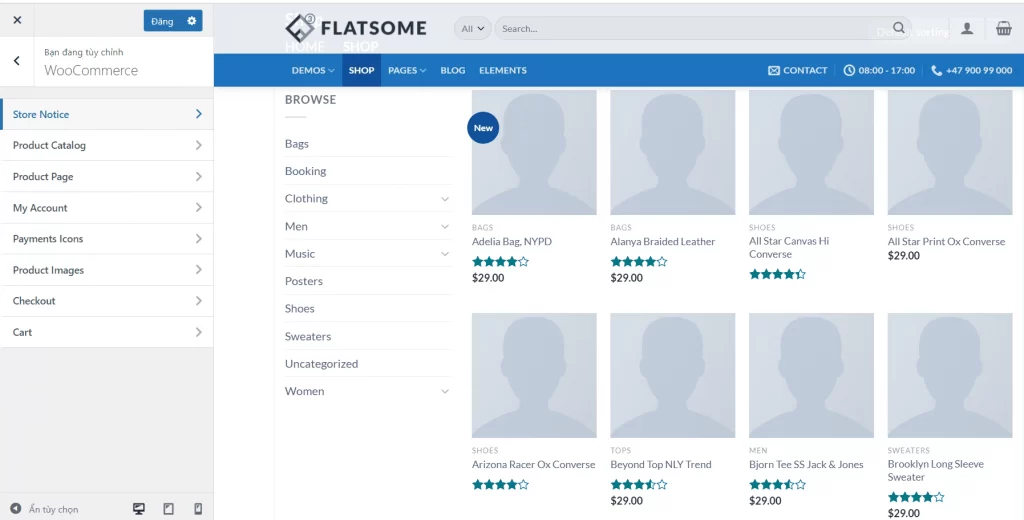
Task: Expand the Clothing category chevron
Action: coord(445,199)
